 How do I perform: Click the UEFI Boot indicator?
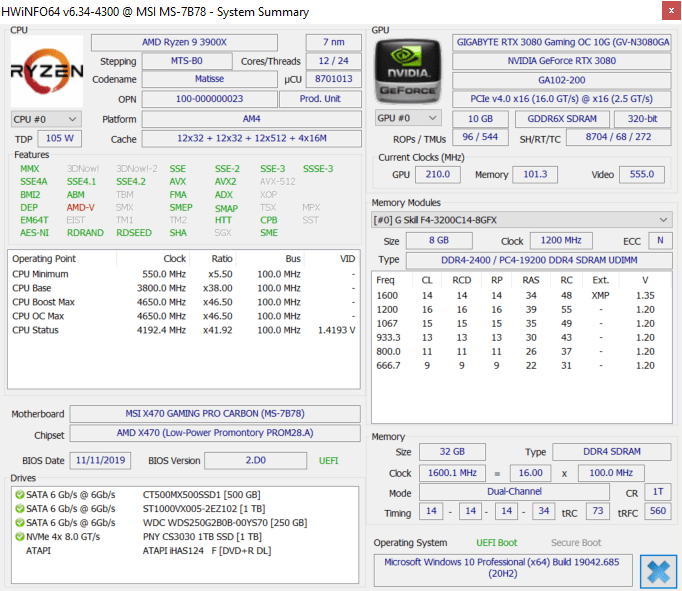[497, 543]
